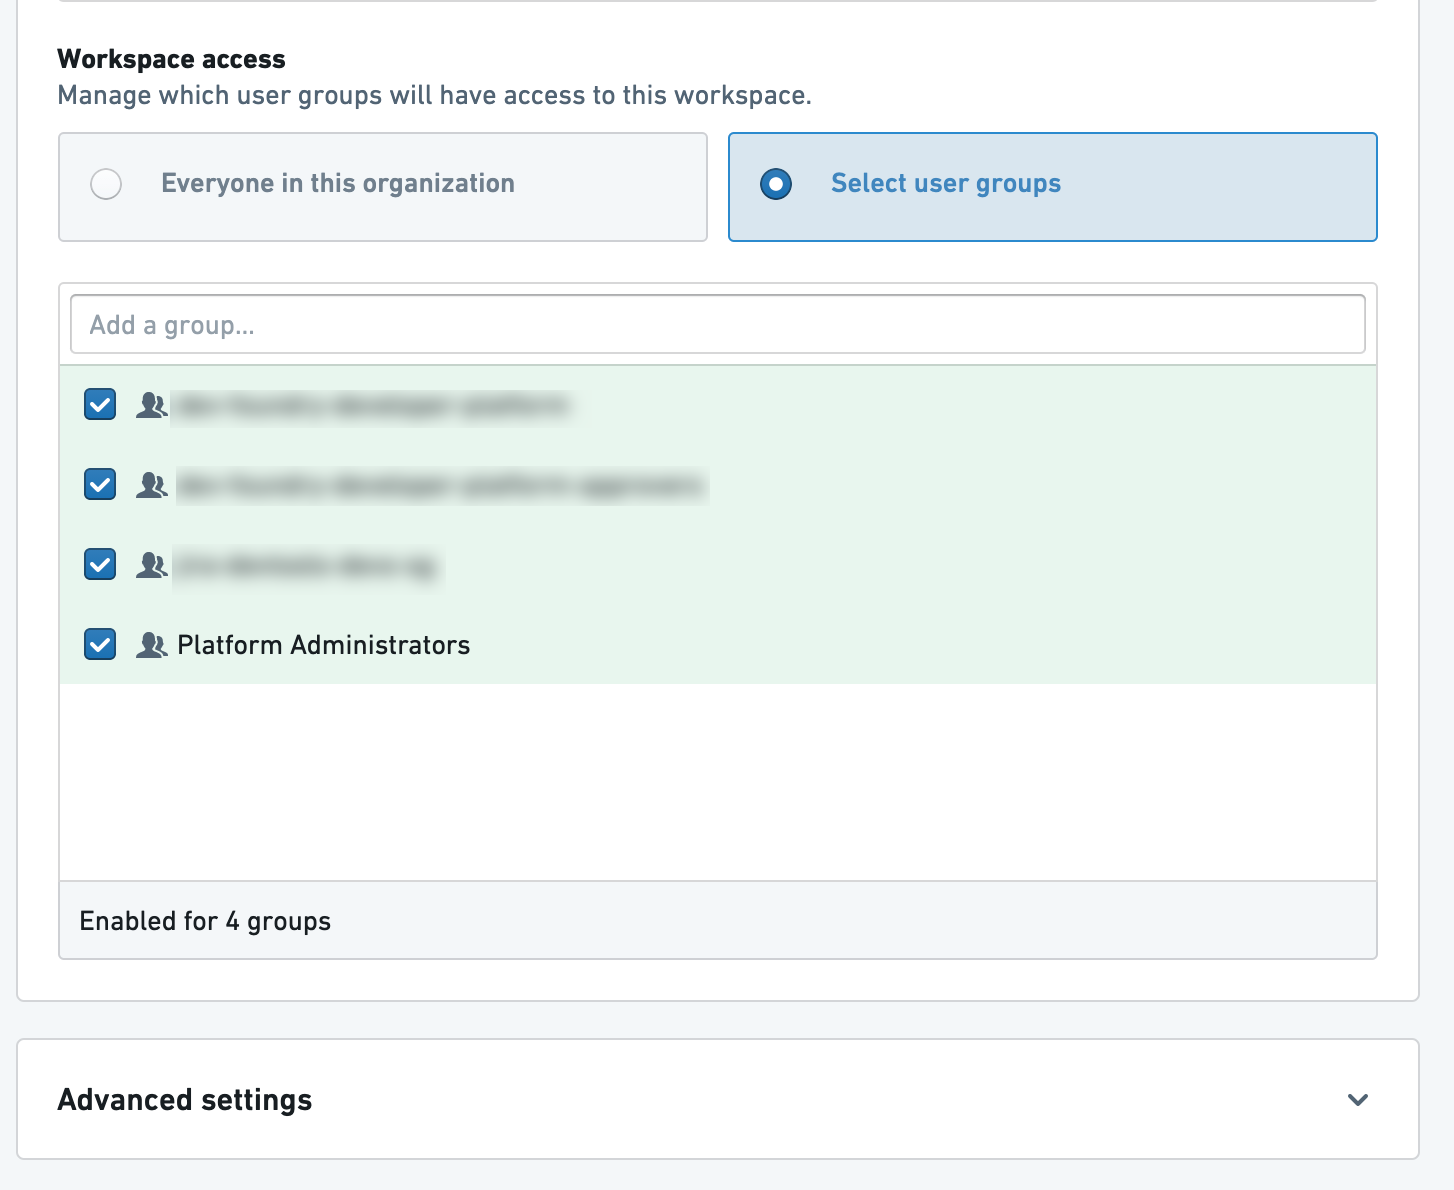The width and height of the screenshot is (1454, 1190).
Task: Select the Everyone in this organization radio button
Action: click(x=106, y=184)
